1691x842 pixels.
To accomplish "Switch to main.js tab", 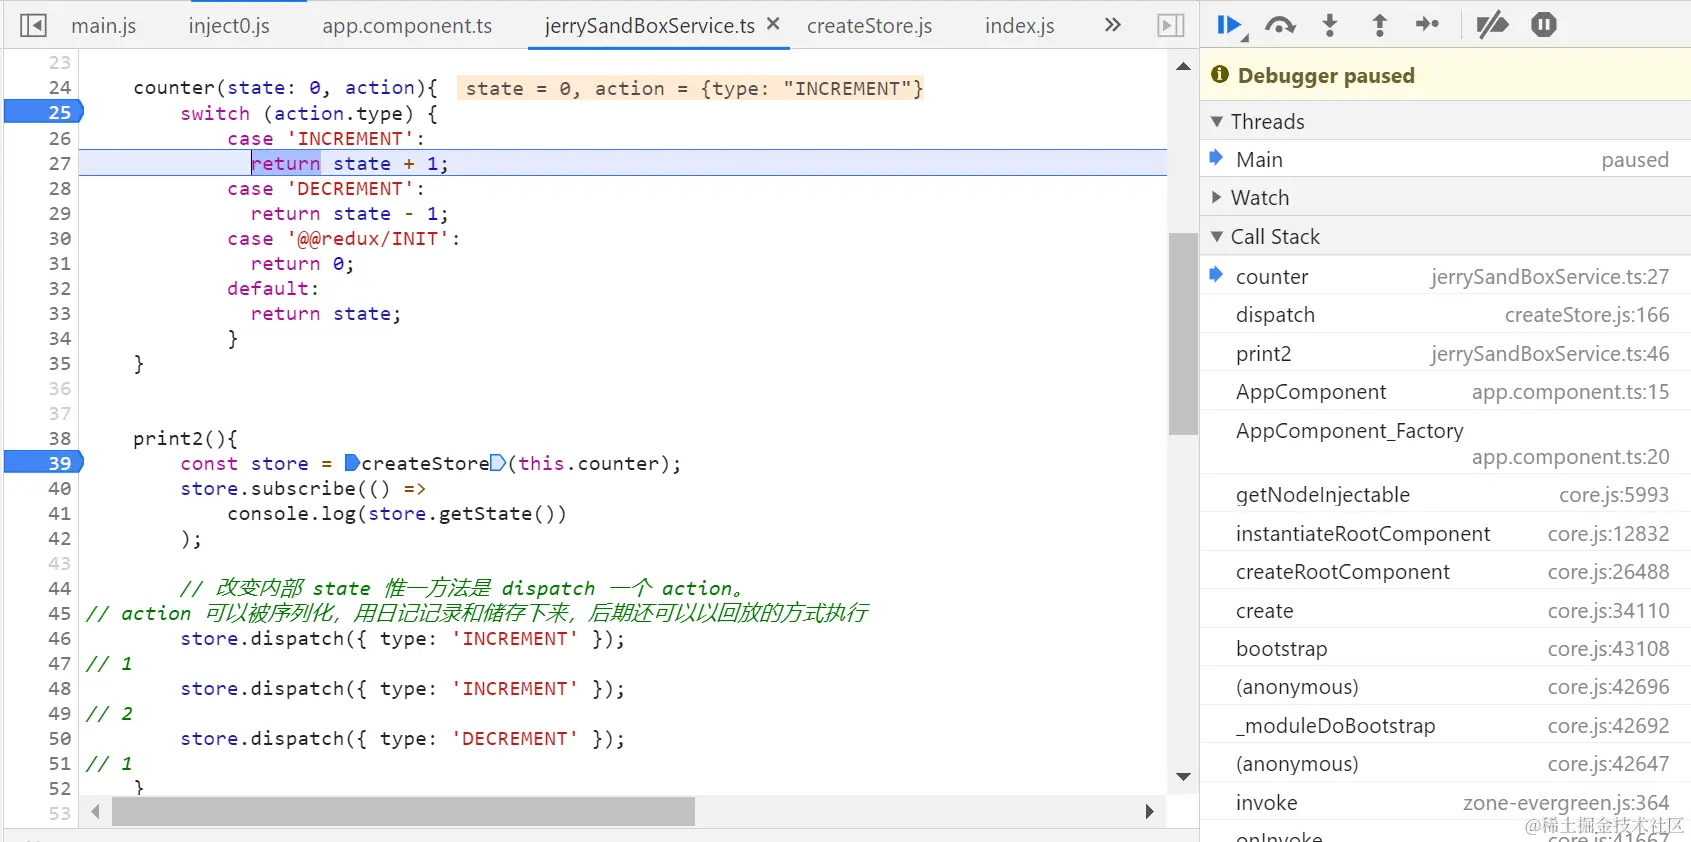I will [104, 26].
